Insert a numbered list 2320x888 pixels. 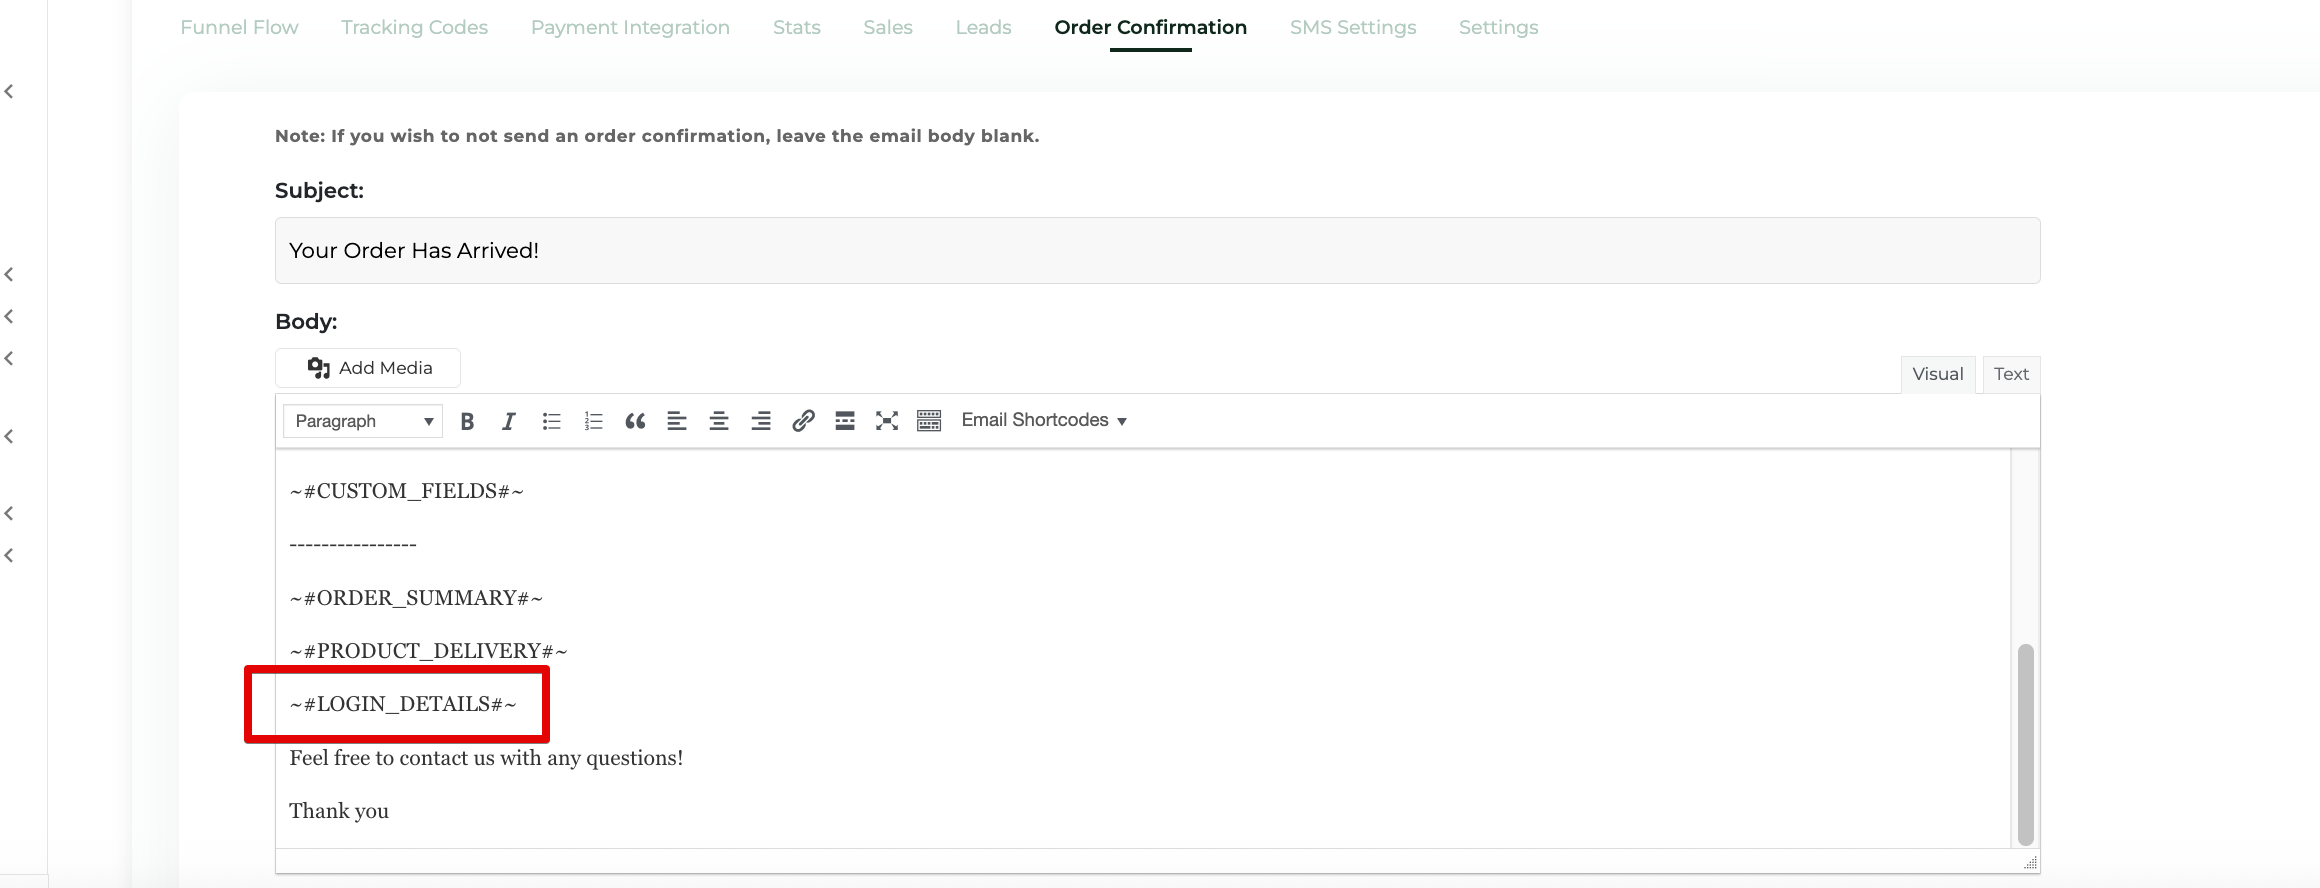click(593, 421)
